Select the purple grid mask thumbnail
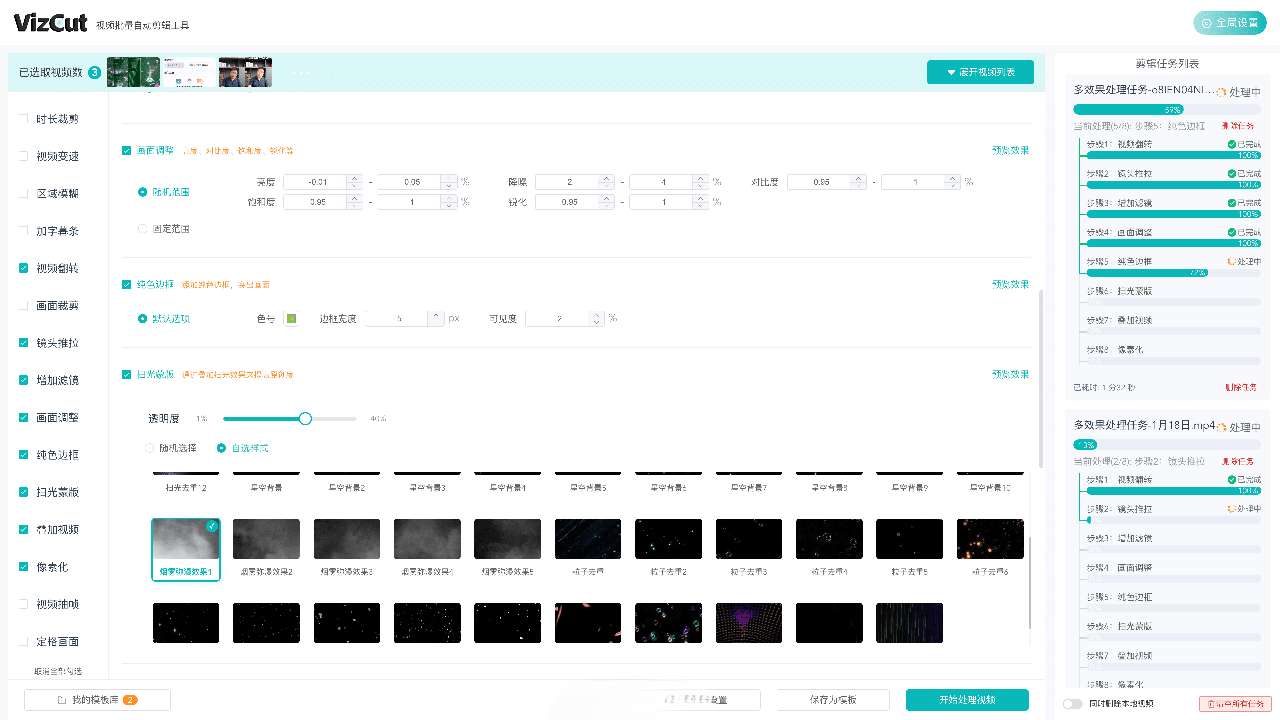 click(x=749, y=622)
